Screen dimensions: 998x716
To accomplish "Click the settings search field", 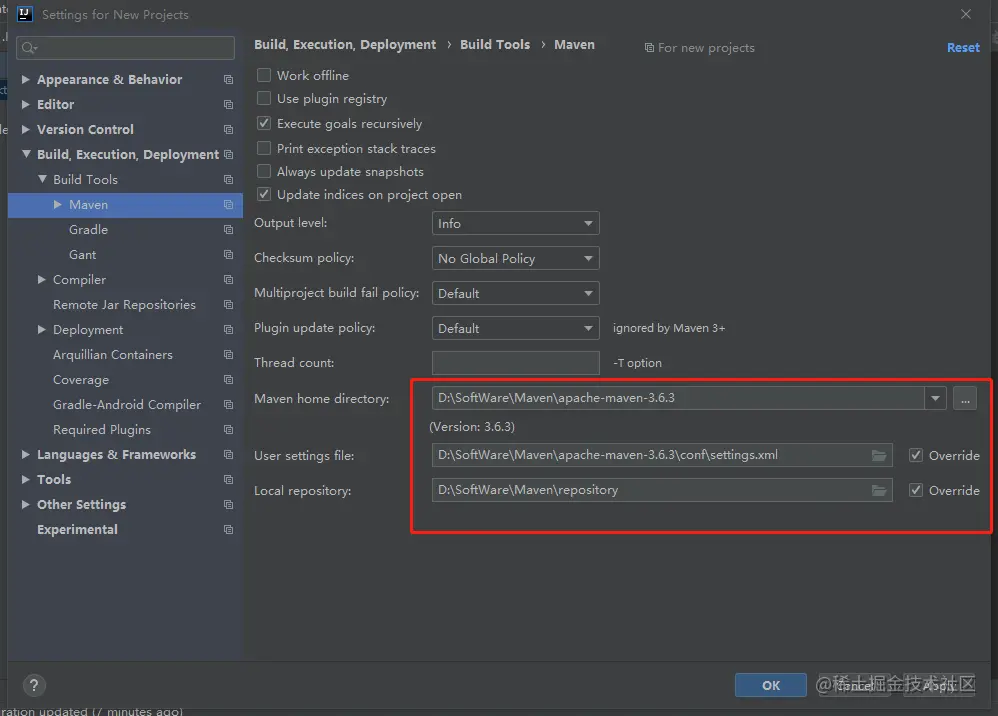I will pyautogui.click(x=125, y=48).
